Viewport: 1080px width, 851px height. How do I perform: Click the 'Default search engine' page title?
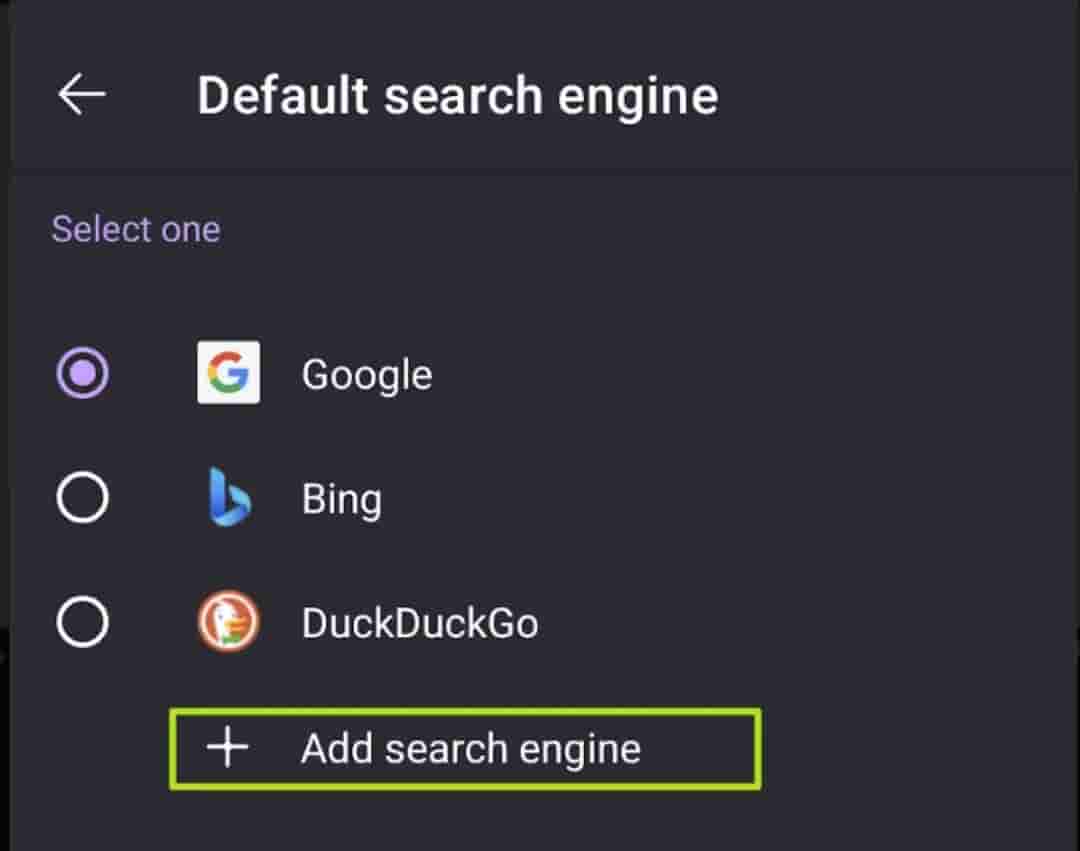tap(457, 96)
